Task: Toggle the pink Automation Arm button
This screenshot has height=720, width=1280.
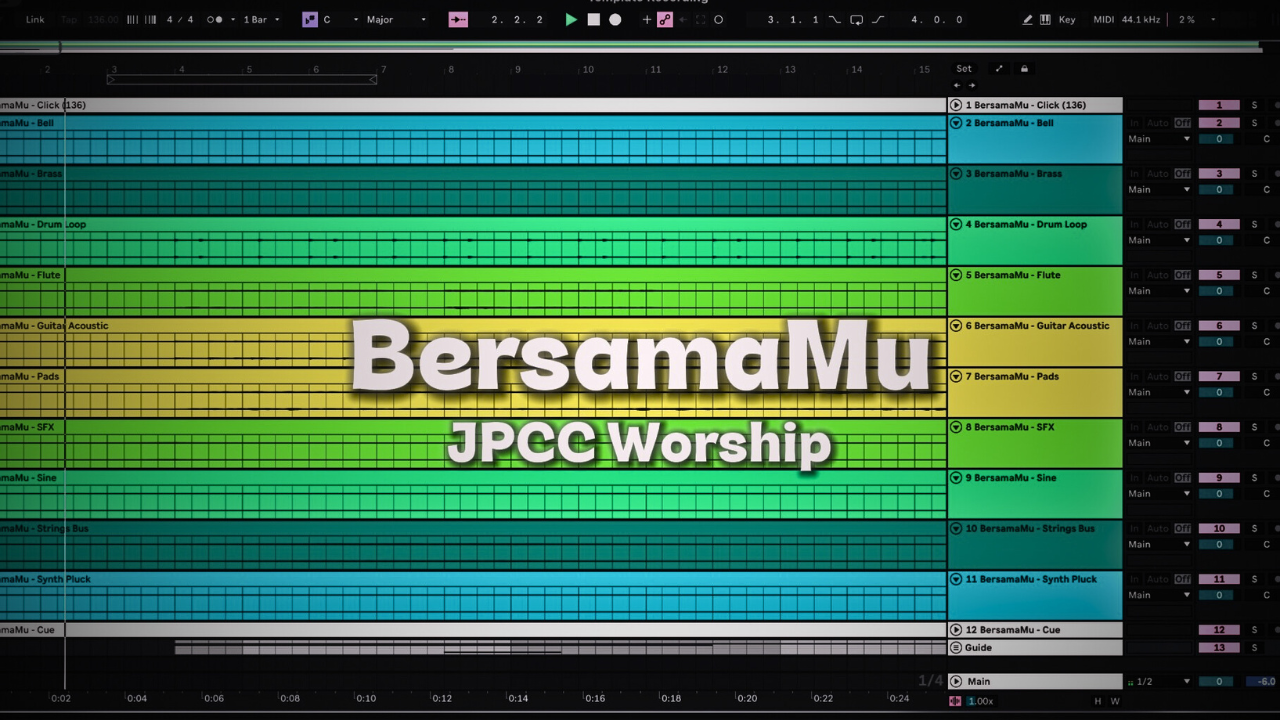Action: point(665,20)
